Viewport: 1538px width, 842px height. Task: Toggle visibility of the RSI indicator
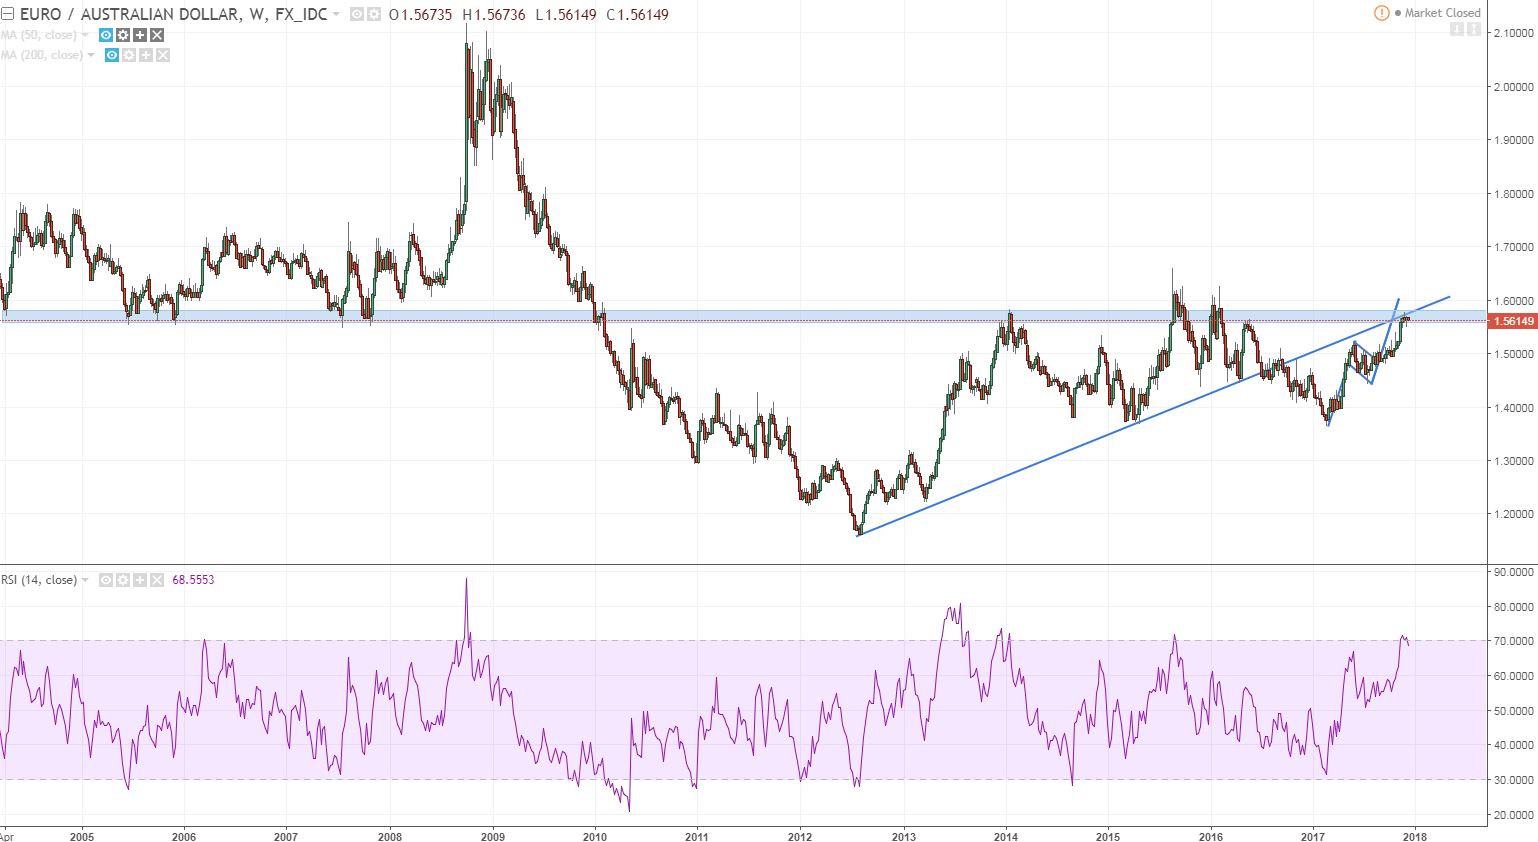(x=106, y=580)
